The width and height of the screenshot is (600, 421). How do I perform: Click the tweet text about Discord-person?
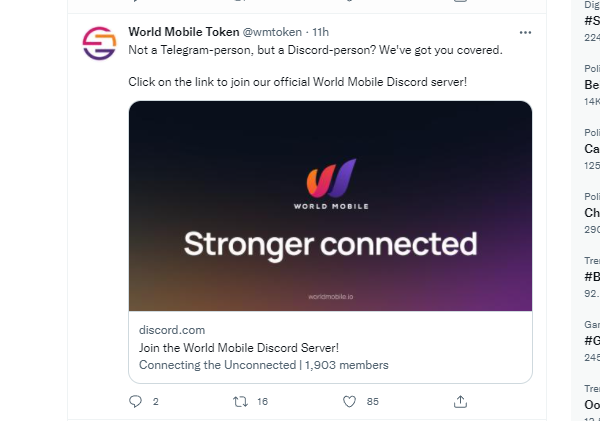pos(315,50)
